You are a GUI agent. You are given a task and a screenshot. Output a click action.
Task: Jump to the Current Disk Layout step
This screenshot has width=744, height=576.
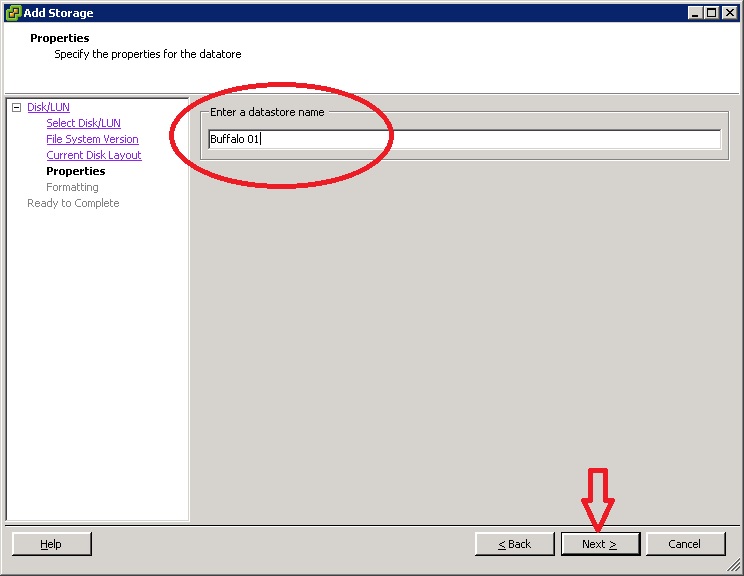coord(94,155)
